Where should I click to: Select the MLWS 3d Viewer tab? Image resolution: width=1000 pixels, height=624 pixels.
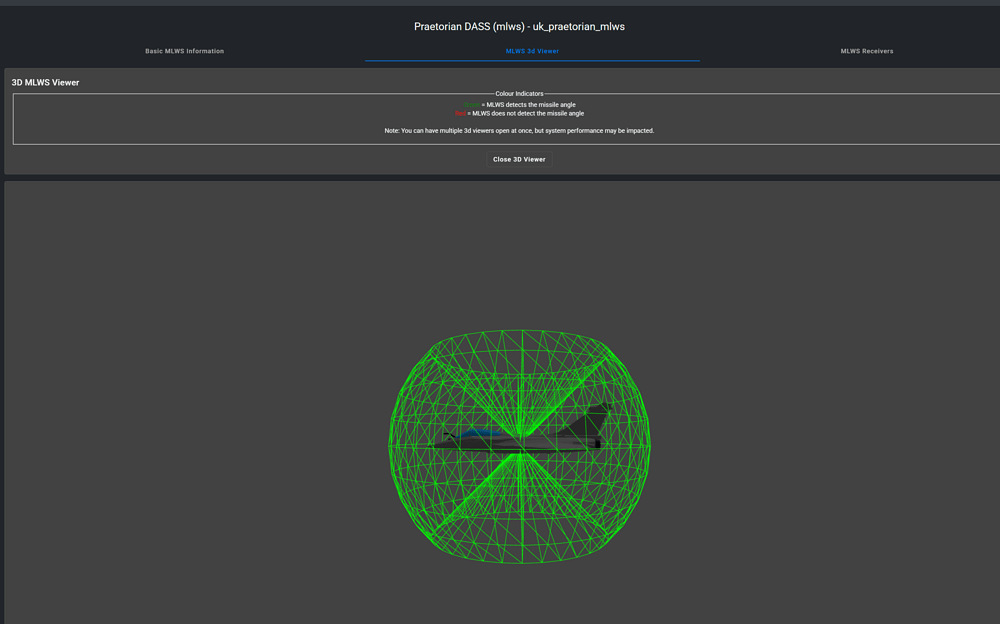532,51
